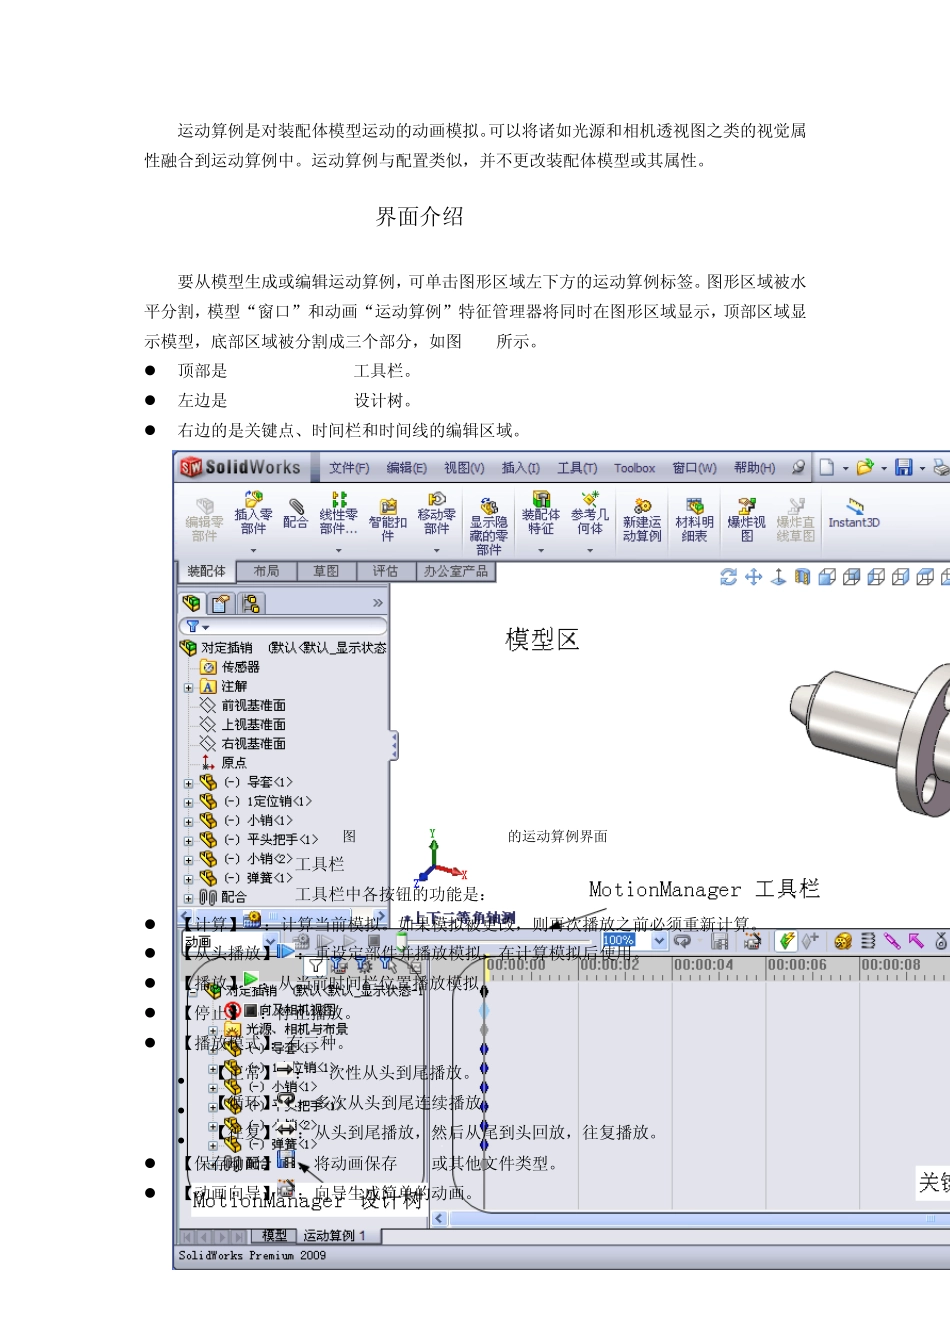The image size is (950, 1344).
Task: Click the 爆炸视图 exploded view icon
Action: [x=746, y=521]
